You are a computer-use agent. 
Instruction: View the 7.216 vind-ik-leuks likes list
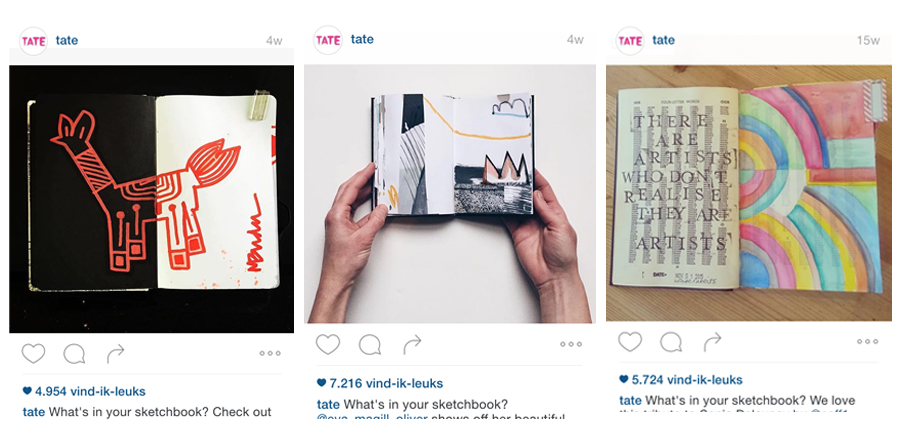point(380,383)
